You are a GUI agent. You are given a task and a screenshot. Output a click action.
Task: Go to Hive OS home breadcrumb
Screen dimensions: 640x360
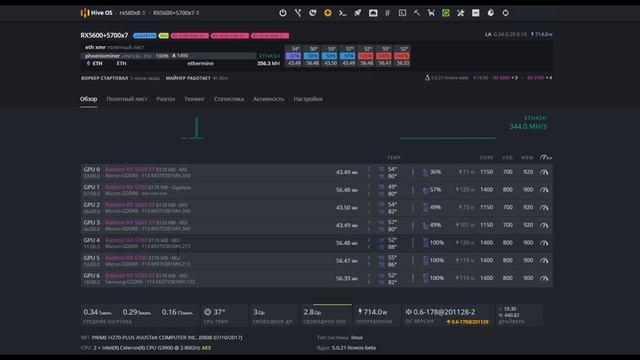click(x=101, y=13)
